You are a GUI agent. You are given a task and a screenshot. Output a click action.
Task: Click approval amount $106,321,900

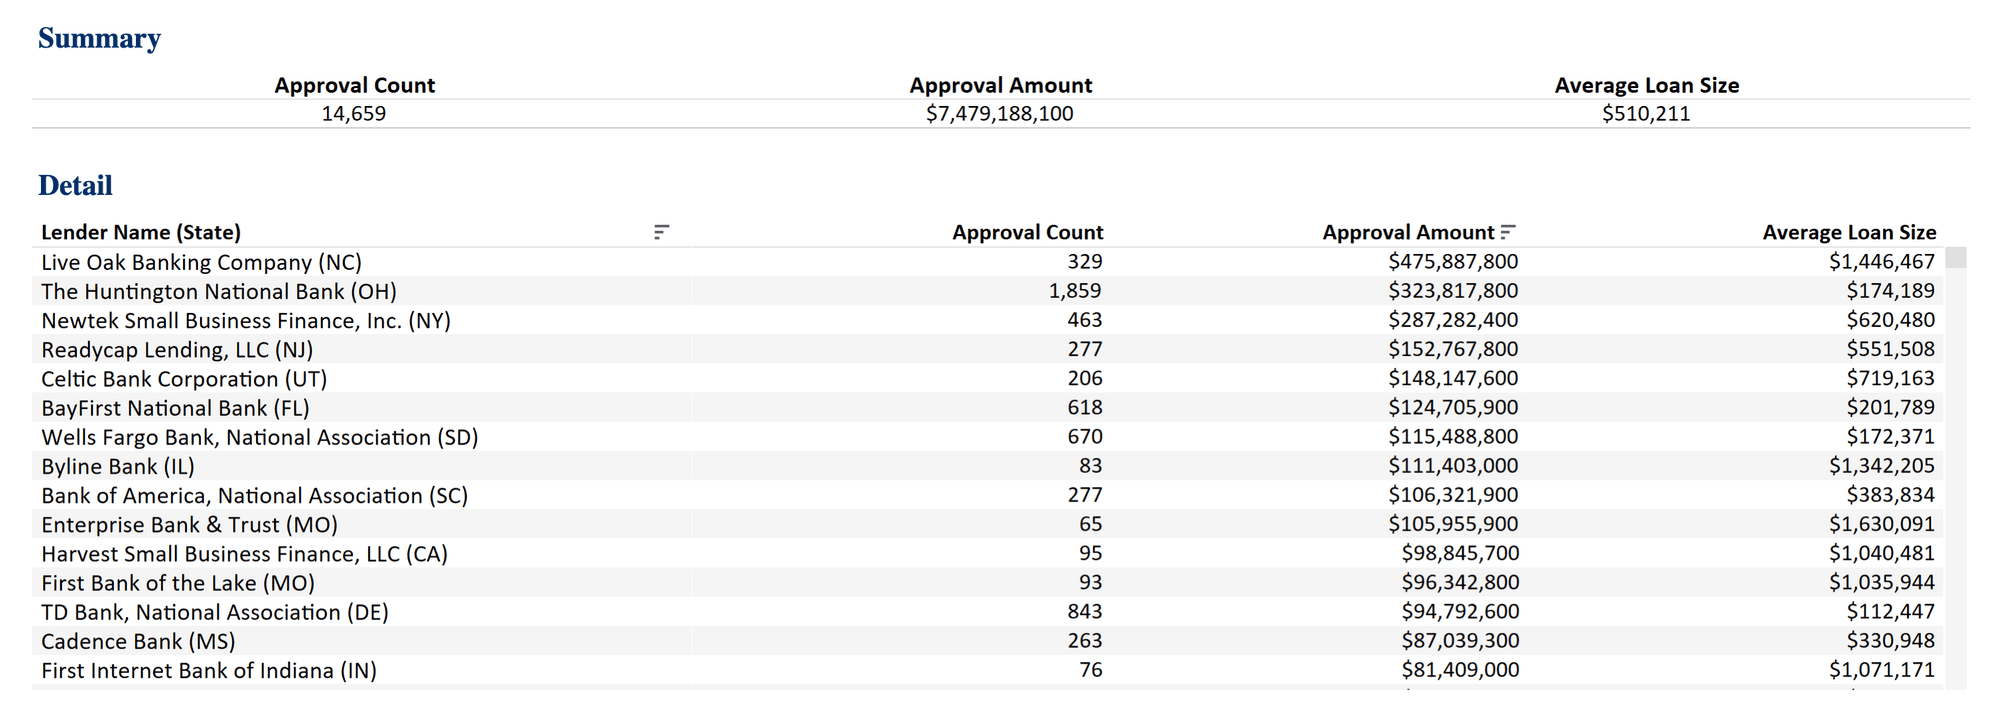[x=1453, y=495]
